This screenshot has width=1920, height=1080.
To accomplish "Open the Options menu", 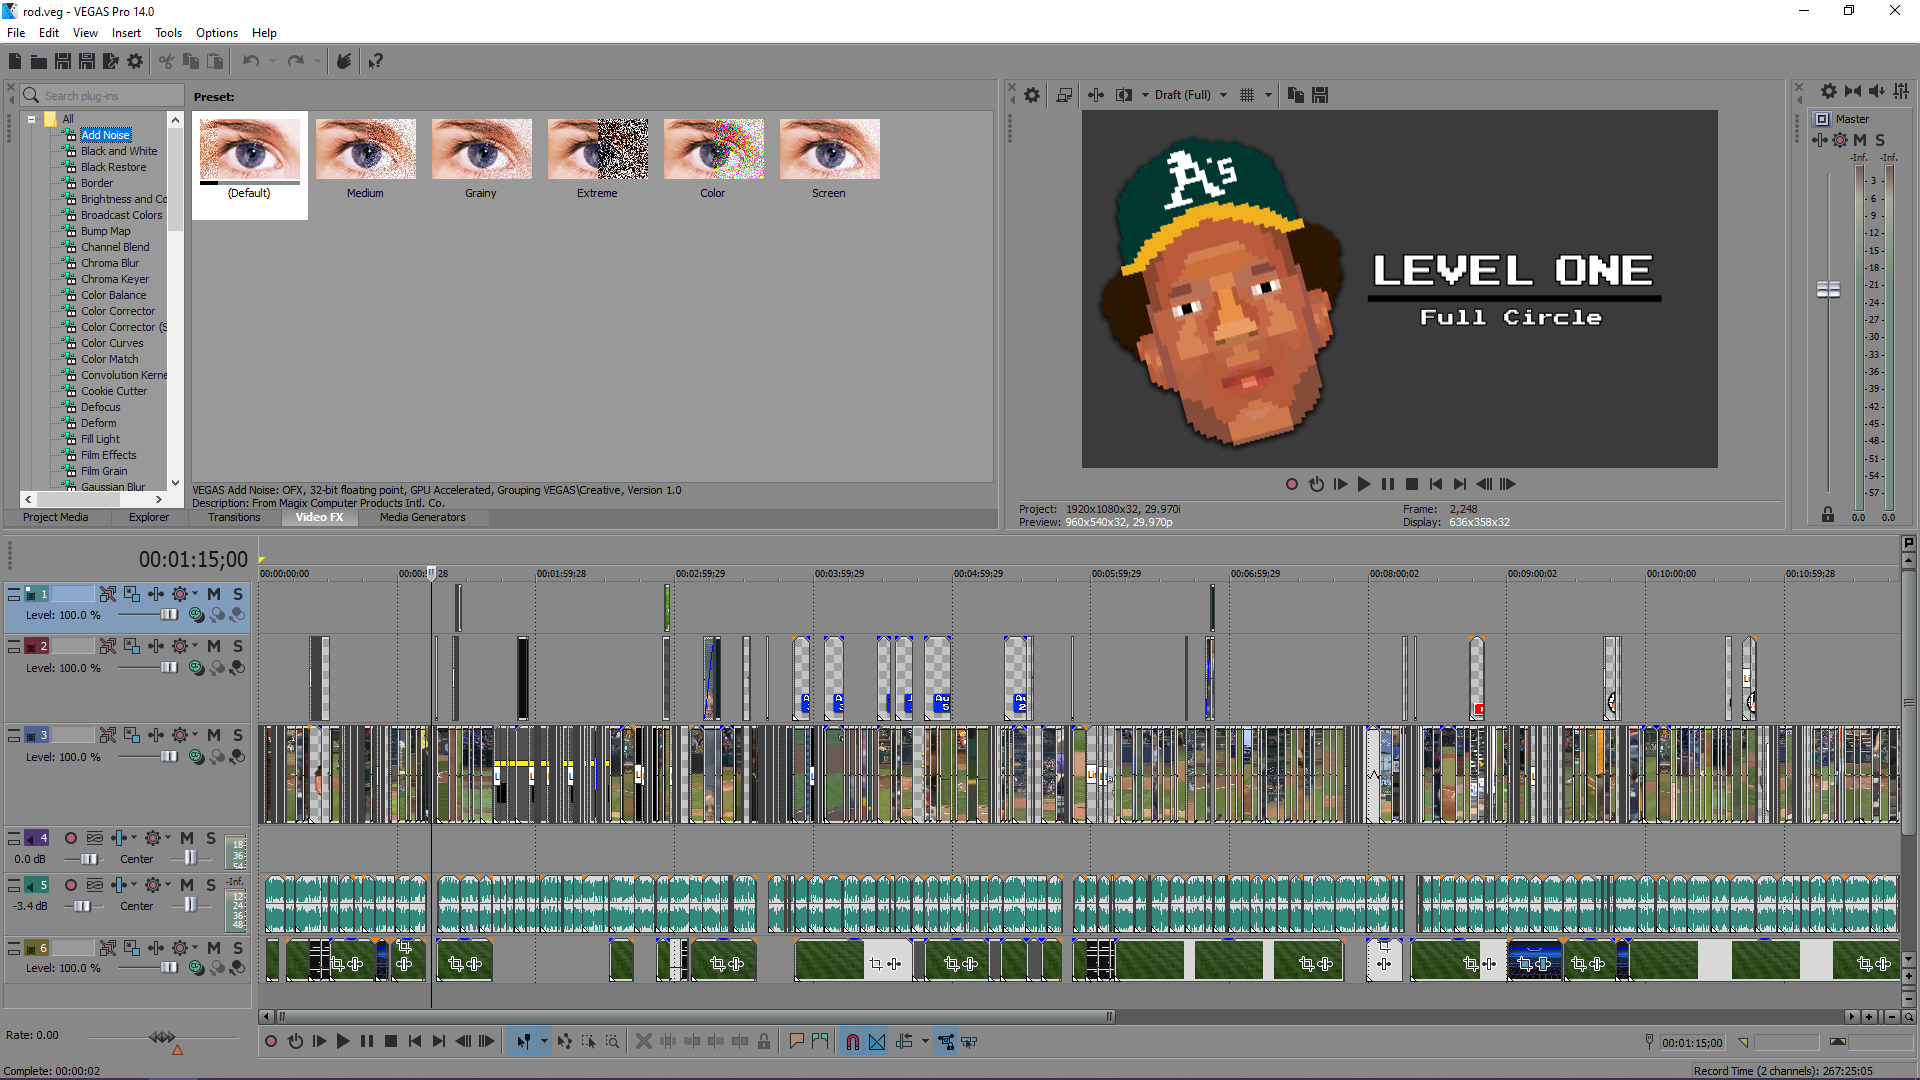I will [217, 33].
